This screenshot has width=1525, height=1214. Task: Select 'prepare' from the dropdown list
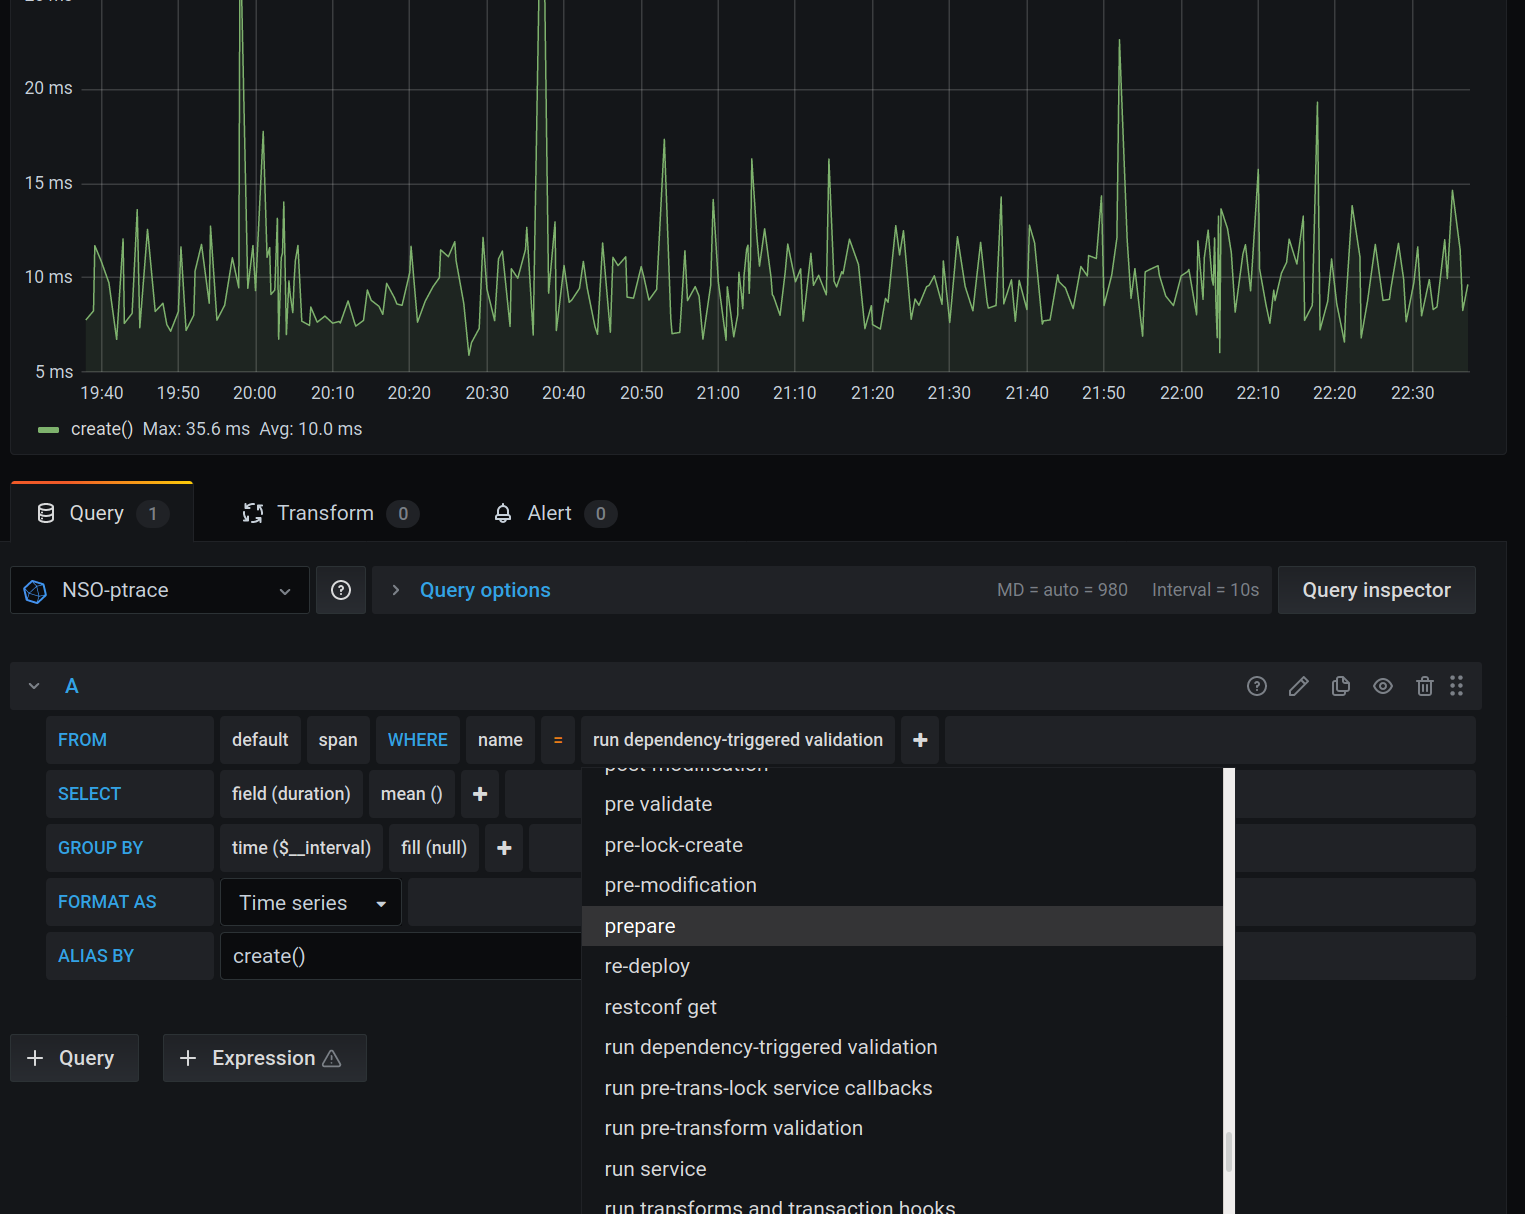[640, 926]
